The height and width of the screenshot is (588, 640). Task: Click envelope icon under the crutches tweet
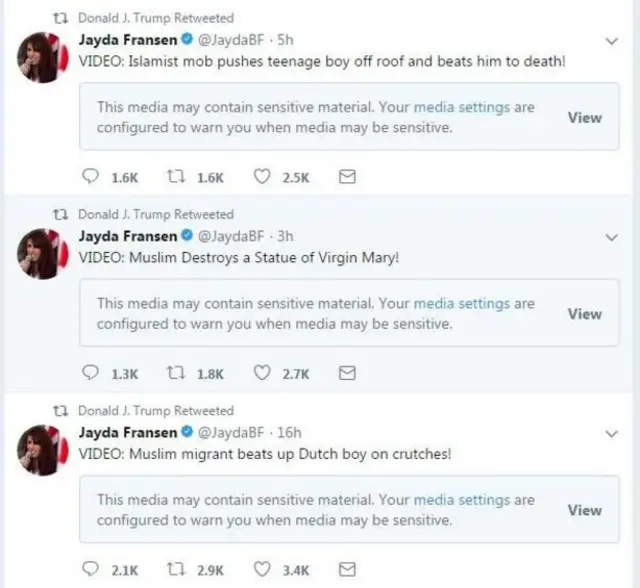coord(347,570)
